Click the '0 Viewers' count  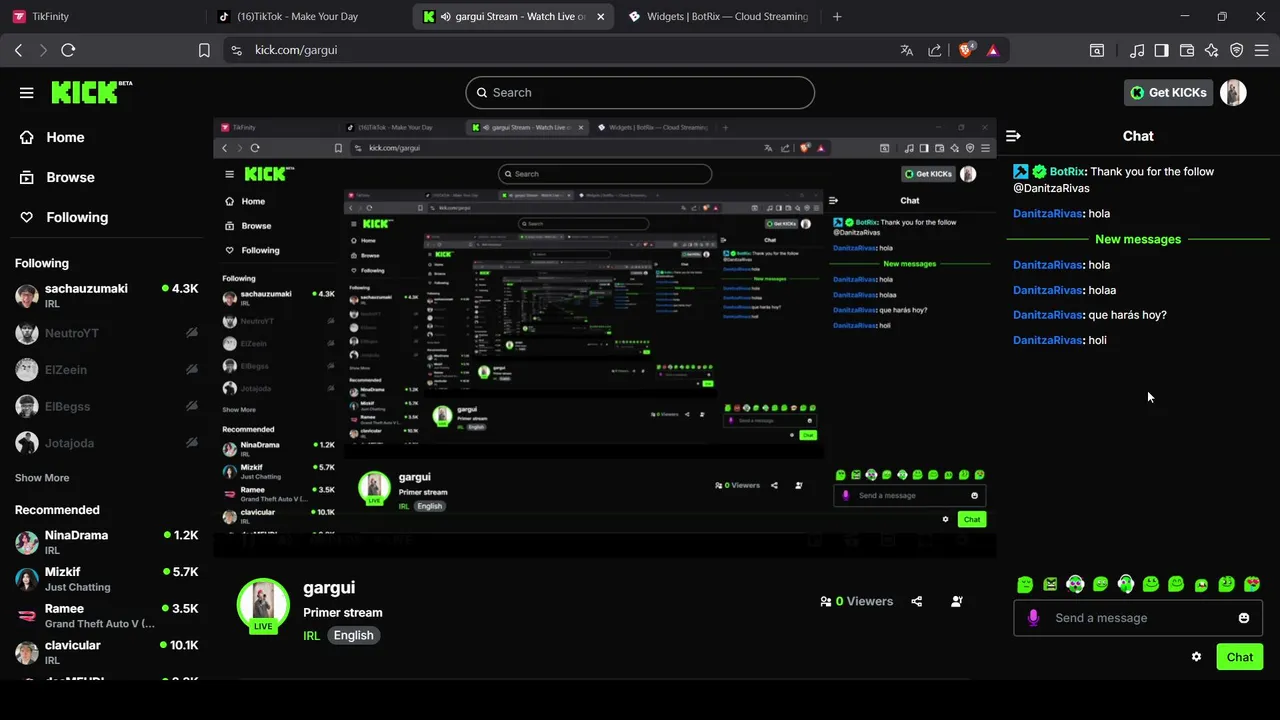point(856,601)
